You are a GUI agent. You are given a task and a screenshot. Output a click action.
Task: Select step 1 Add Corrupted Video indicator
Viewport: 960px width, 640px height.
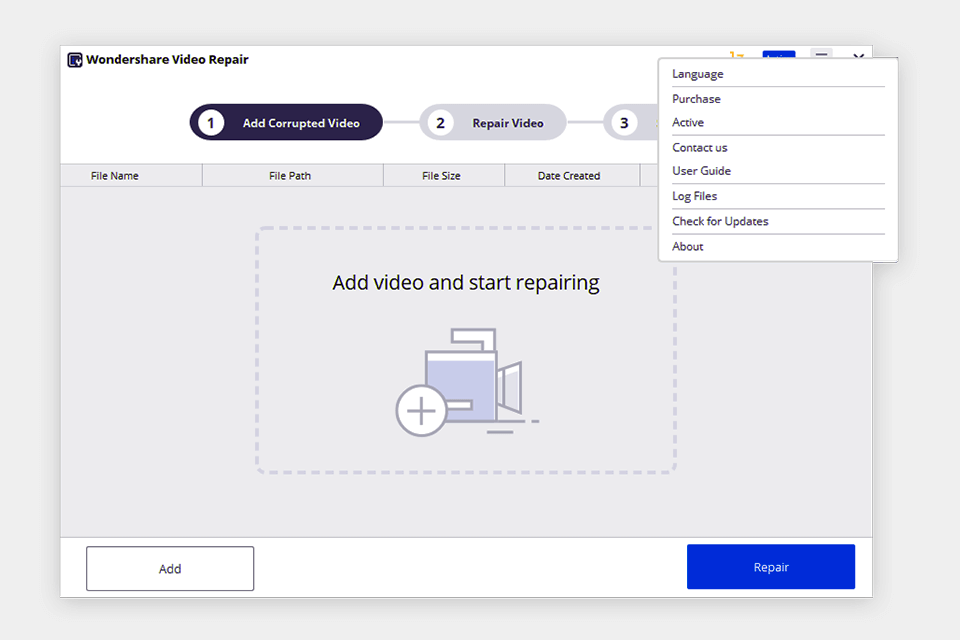click(285, 122)
